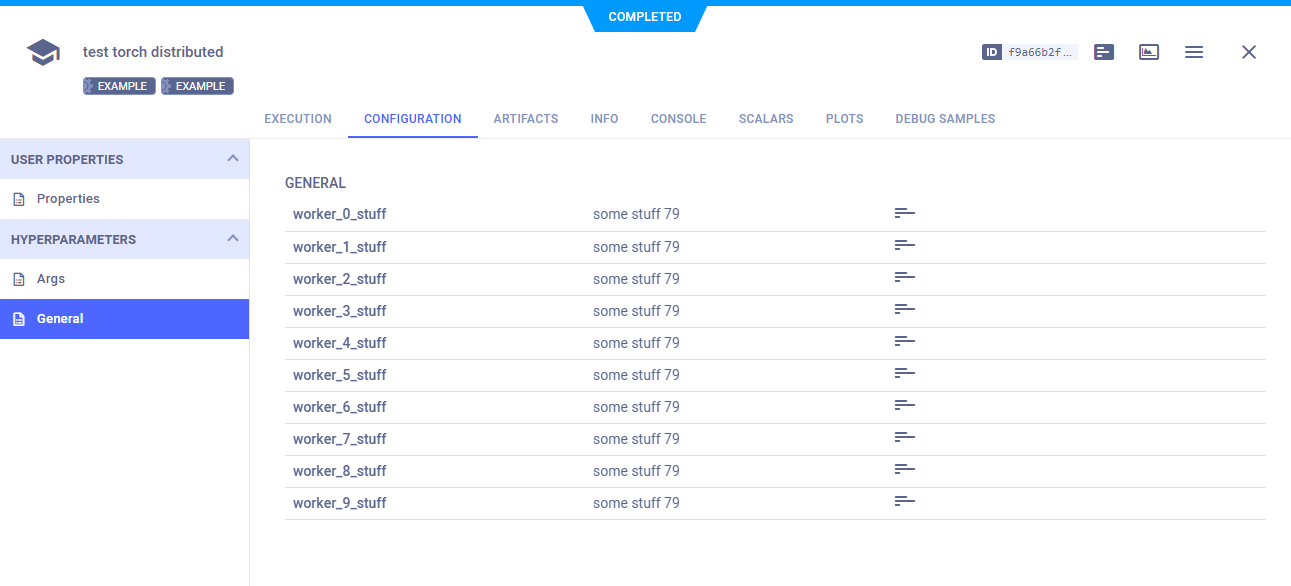Open the hamburger menu in header
This screenshot has width=1291, height=586.
[x=1193, y=52]
